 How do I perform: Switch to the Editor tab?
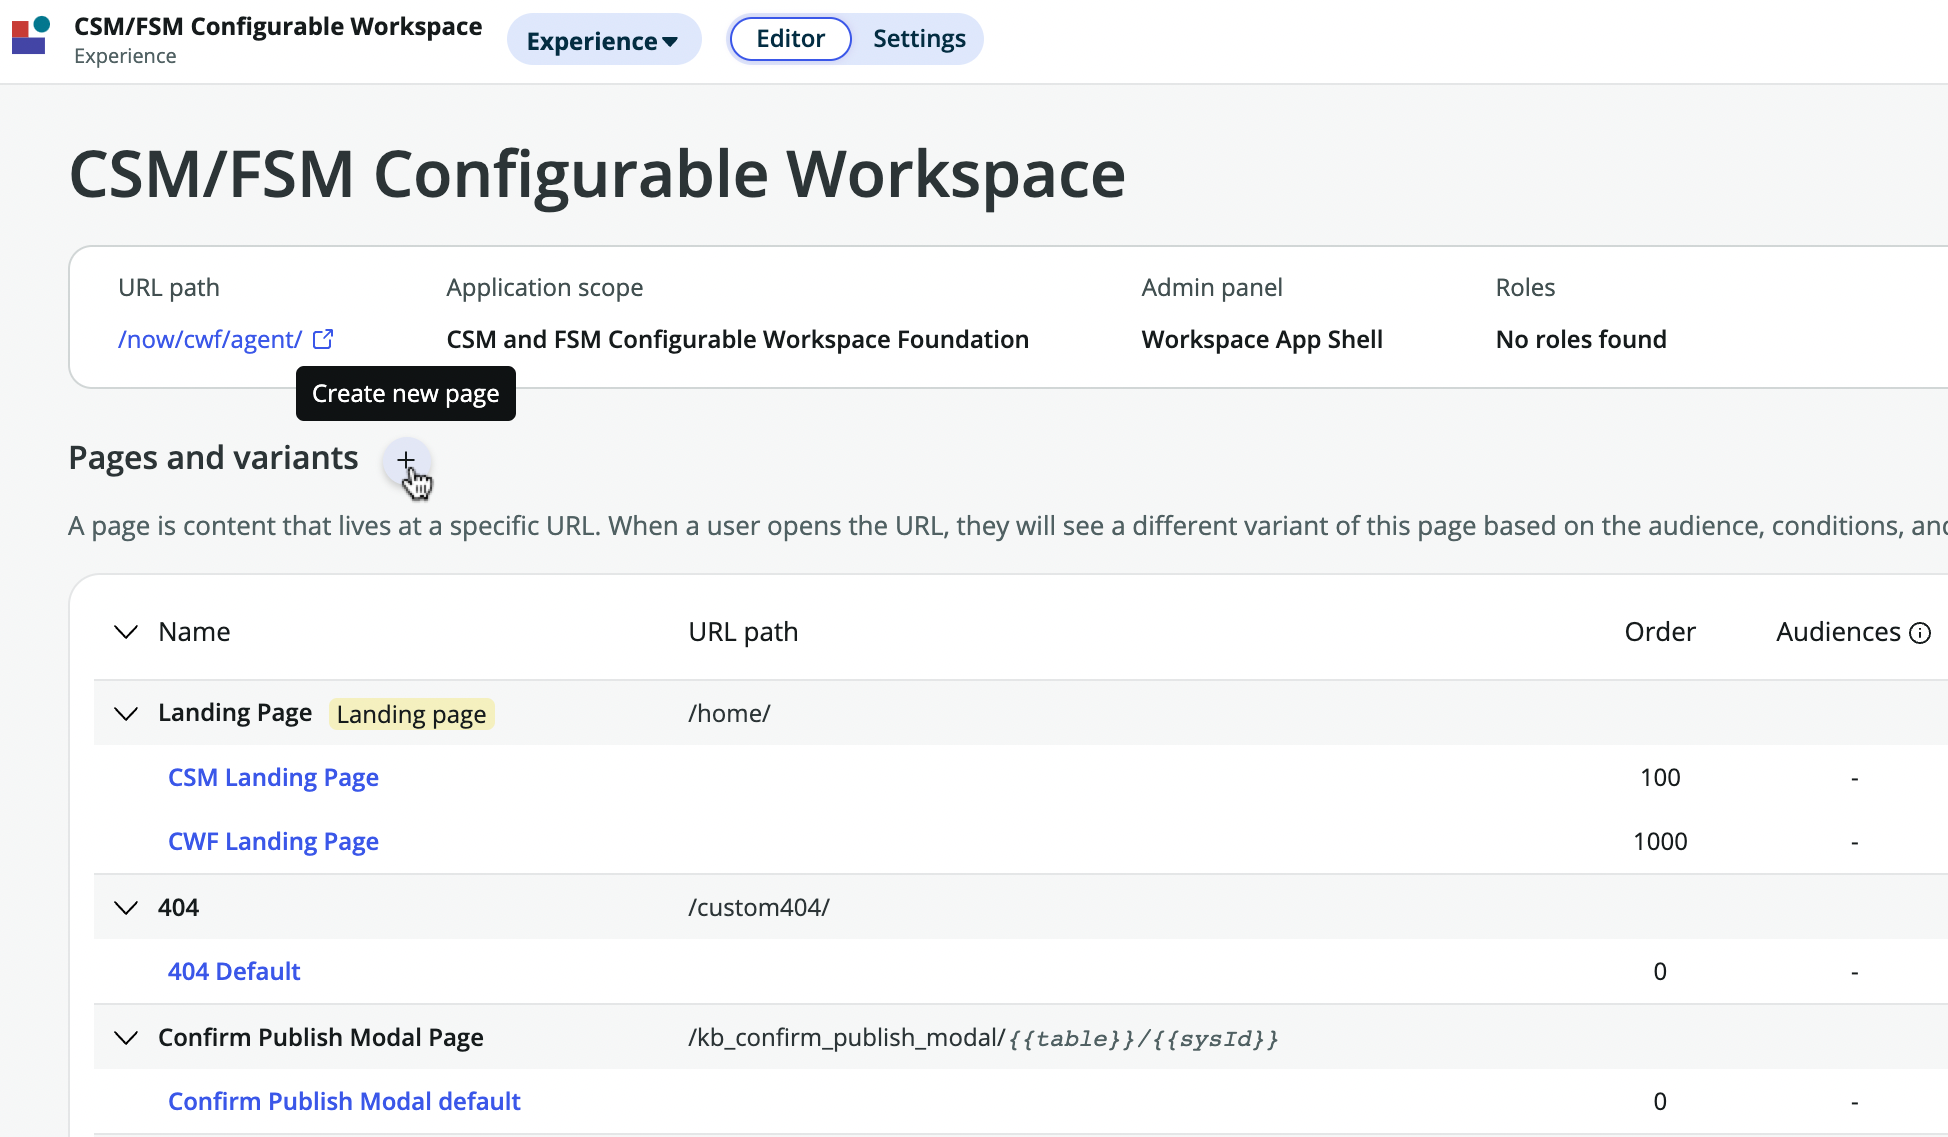[x=790, y=39]
